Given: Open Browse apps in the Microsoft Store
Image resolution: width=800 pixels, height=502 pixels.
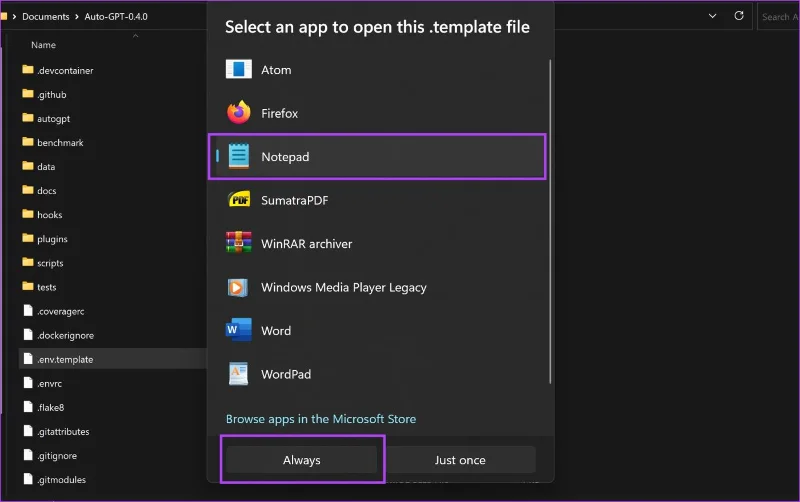Looking at the screenshot, I should (321, 419).
